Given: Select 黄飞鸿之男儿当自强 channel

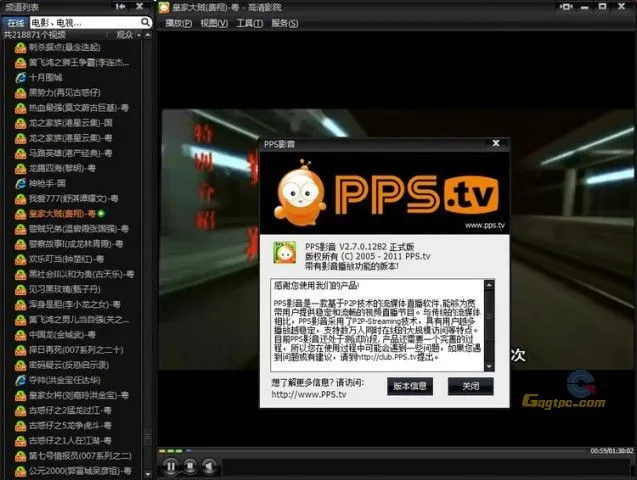Looking at the screenshot, I should [79, 320].
